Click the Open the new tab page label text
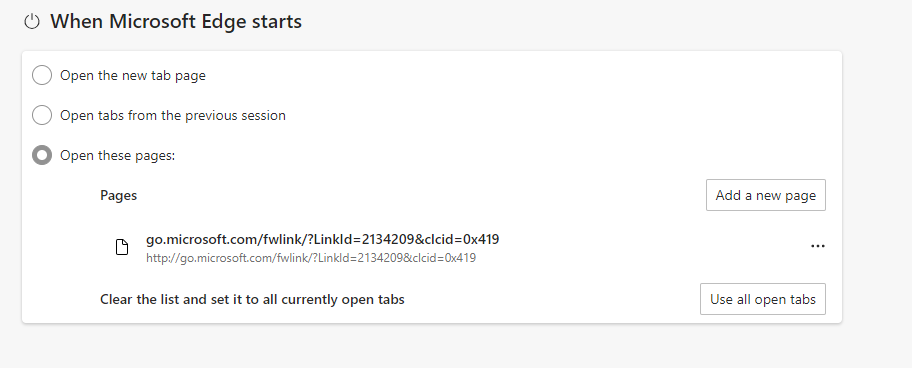This screenshot has width=912, height=368. (x=133, y=76)
